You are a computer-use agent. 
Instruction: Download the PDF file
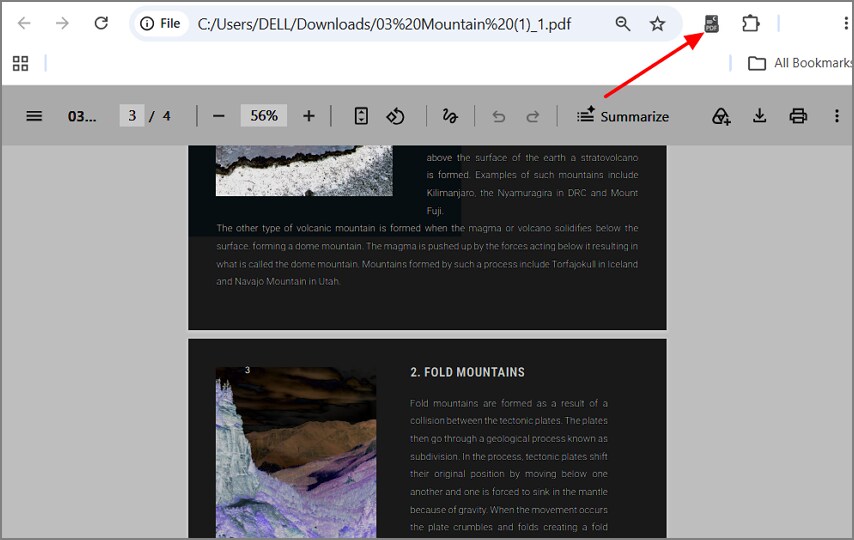759,116
